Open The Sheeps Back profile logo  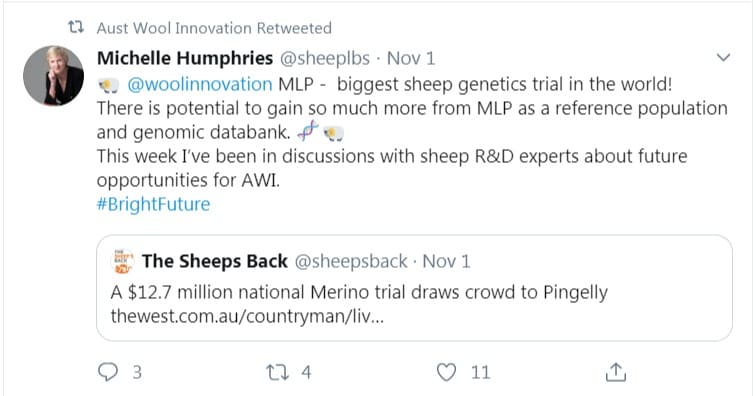tap(122, 261)
